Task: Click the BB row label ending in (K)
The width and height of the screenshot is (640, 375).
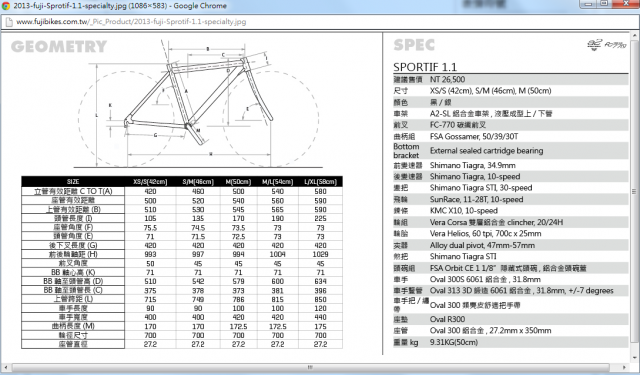Action: click(73, 272)
